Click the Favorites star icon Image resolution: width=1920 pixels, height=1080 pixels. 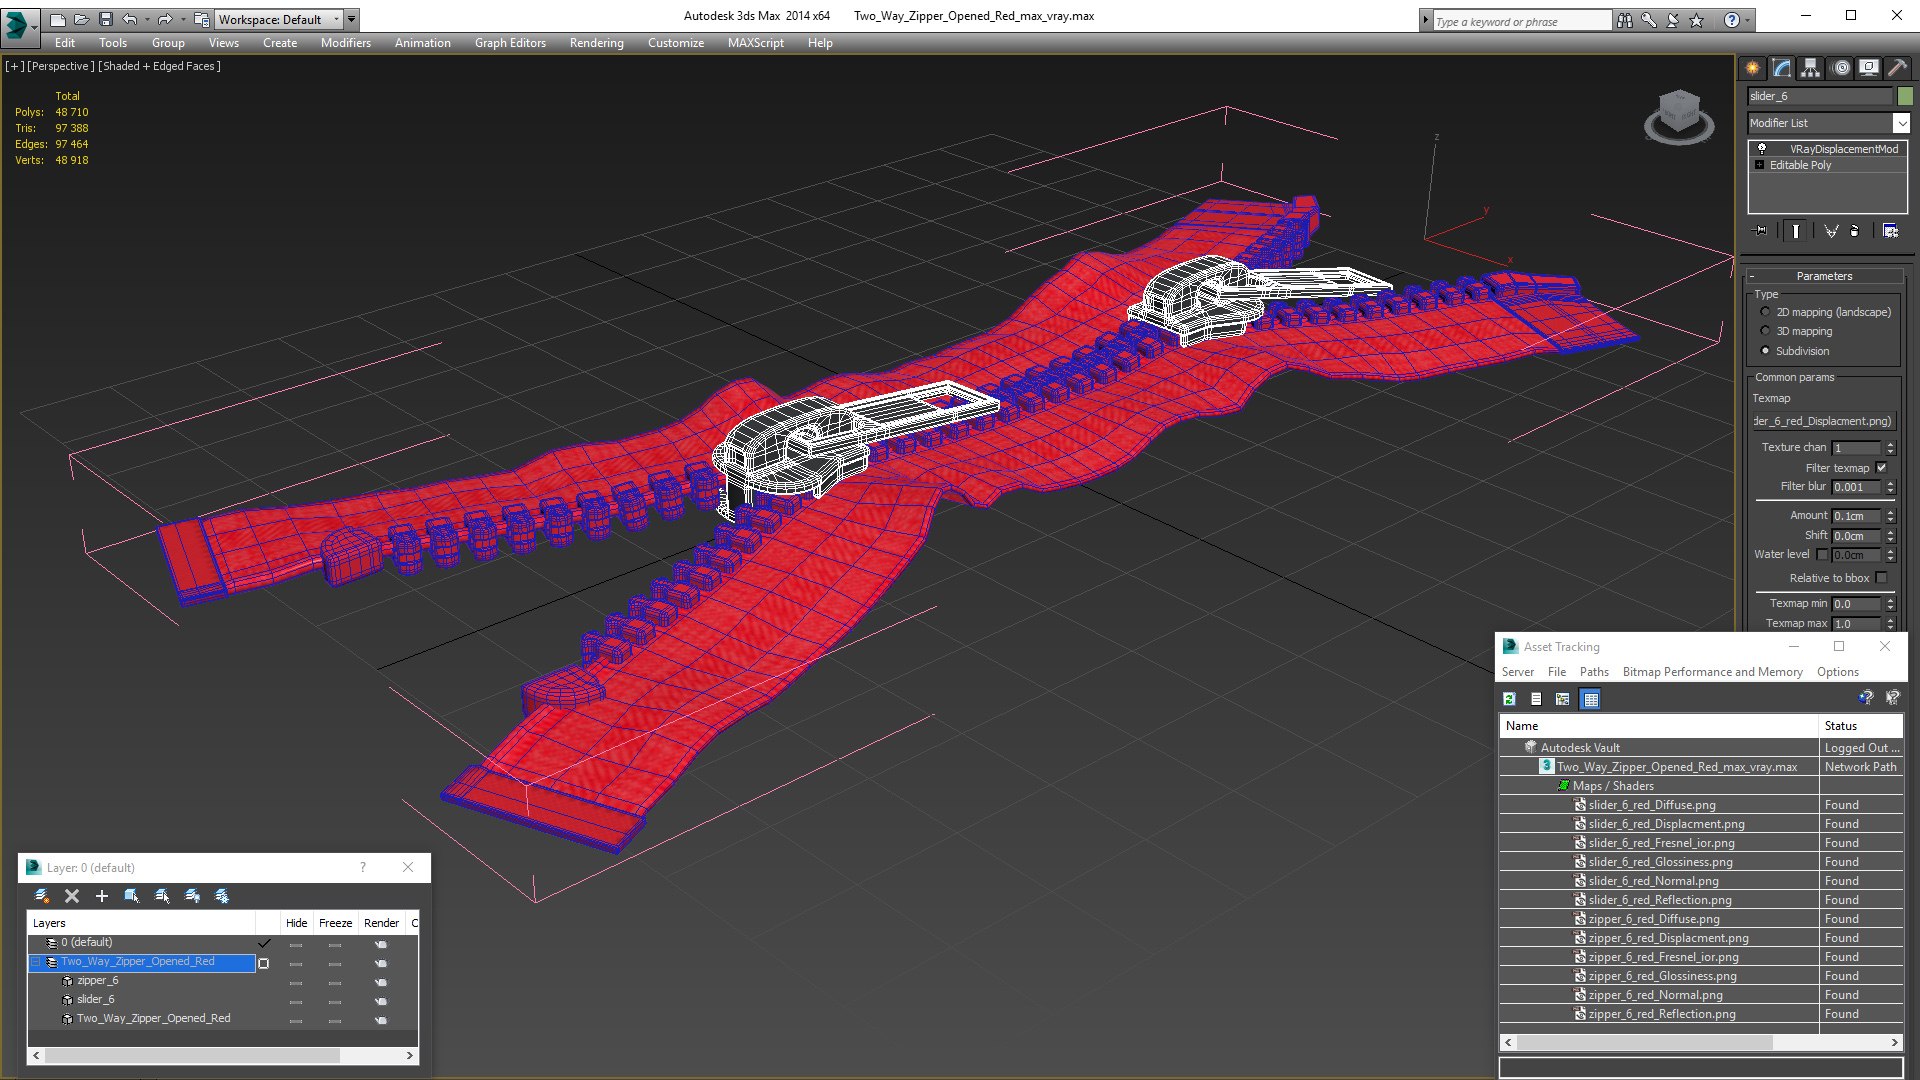1696,20
